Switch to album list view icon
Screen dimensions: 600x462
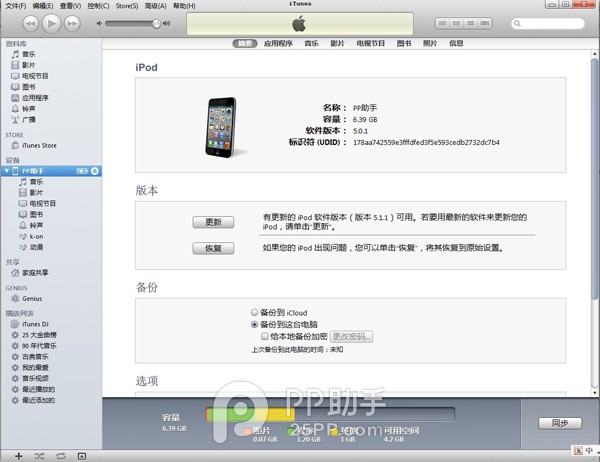pos(457,23)
